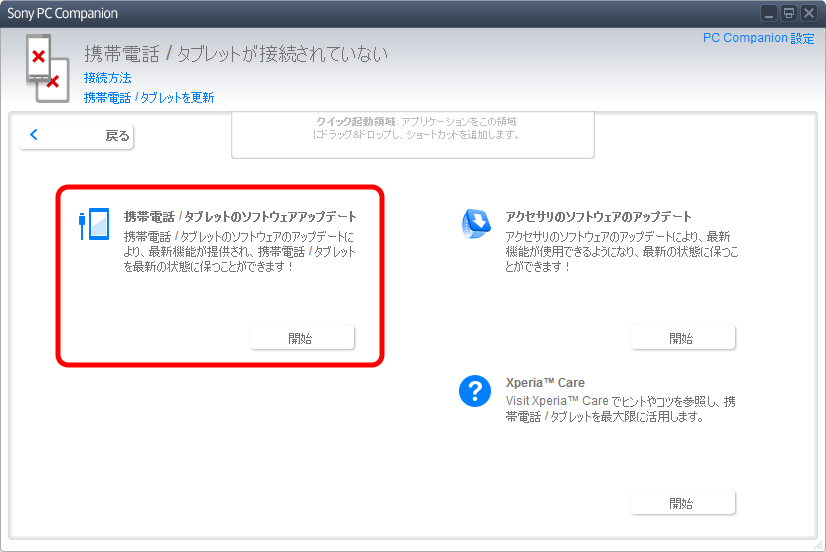Click the back arrow chevron icon
Viewport: 826px width, 552px height.
[x=34, y=135]
